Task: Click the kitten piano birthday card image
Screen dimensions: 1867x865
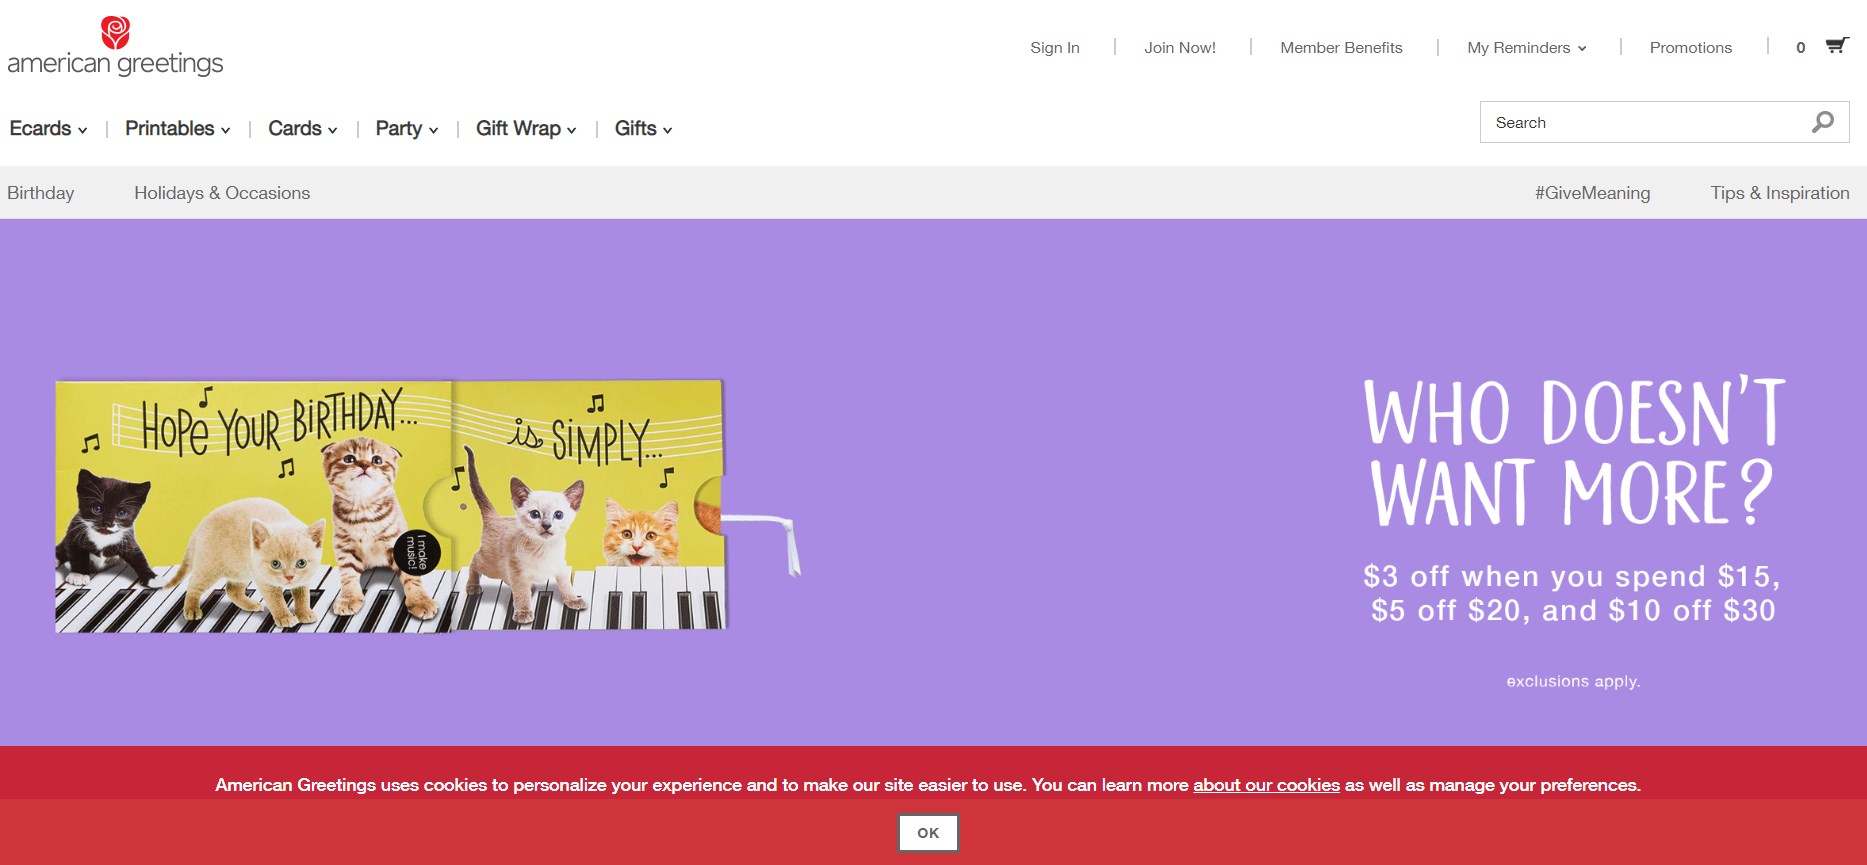Action: coord(427,506)
